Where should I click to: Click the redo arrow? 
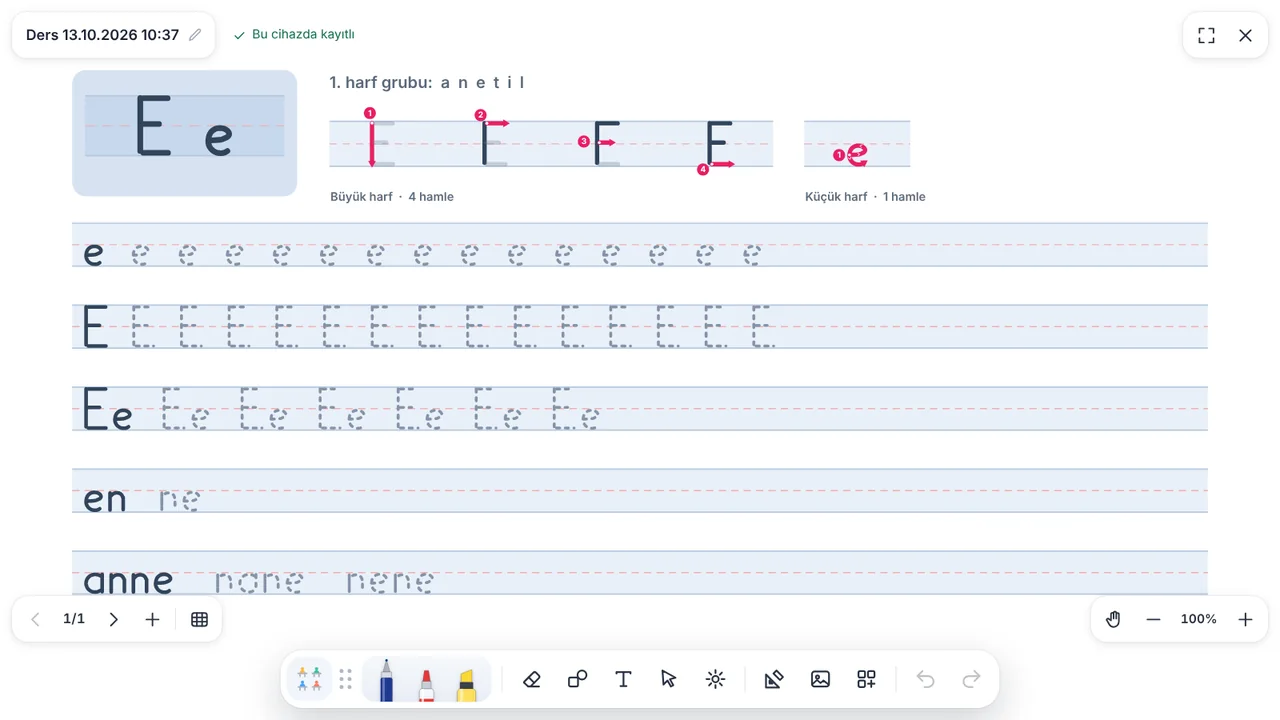tap(971, 680)
